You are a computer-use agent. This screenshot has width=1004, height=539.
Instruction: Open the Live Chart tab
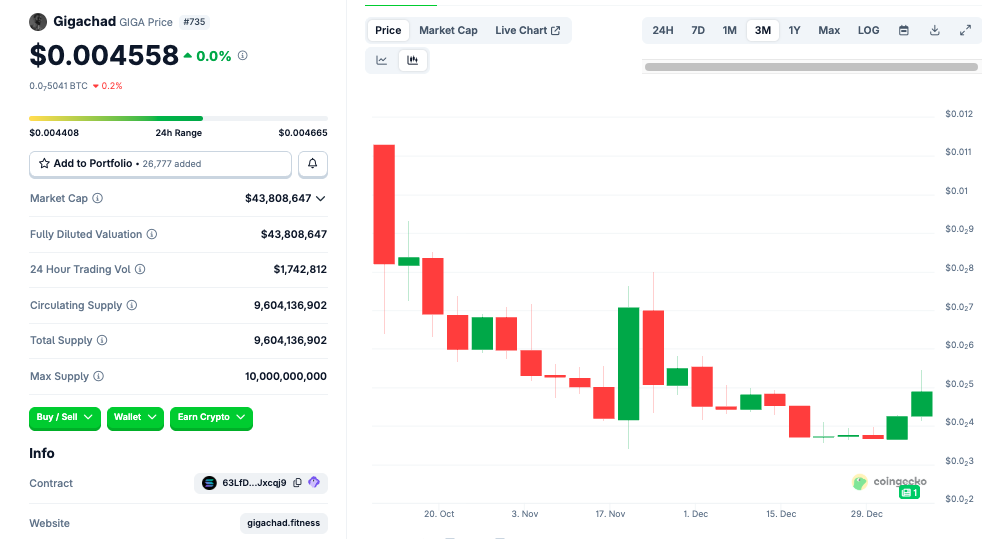point(528,30)
